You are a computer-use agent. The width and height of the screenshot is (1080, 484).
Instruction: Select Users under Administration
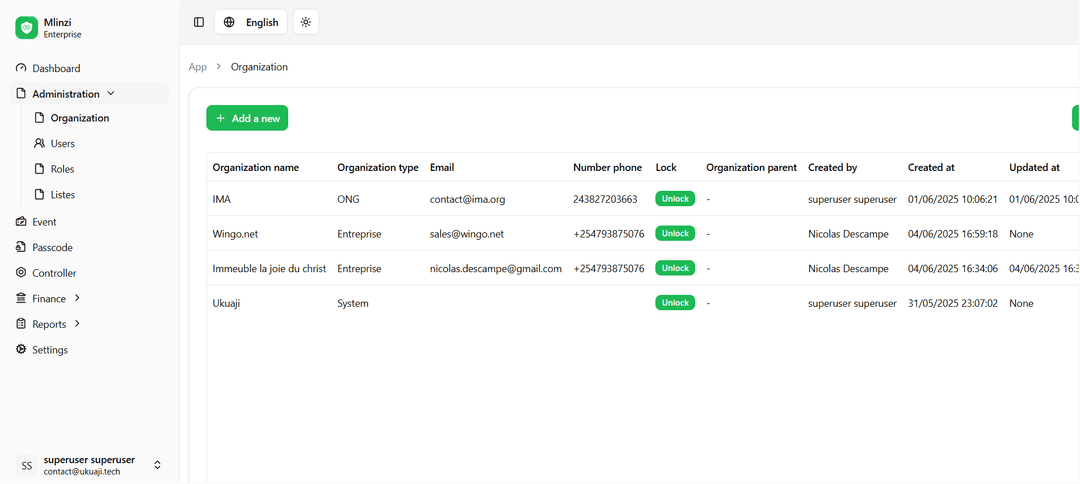(62, 143)
